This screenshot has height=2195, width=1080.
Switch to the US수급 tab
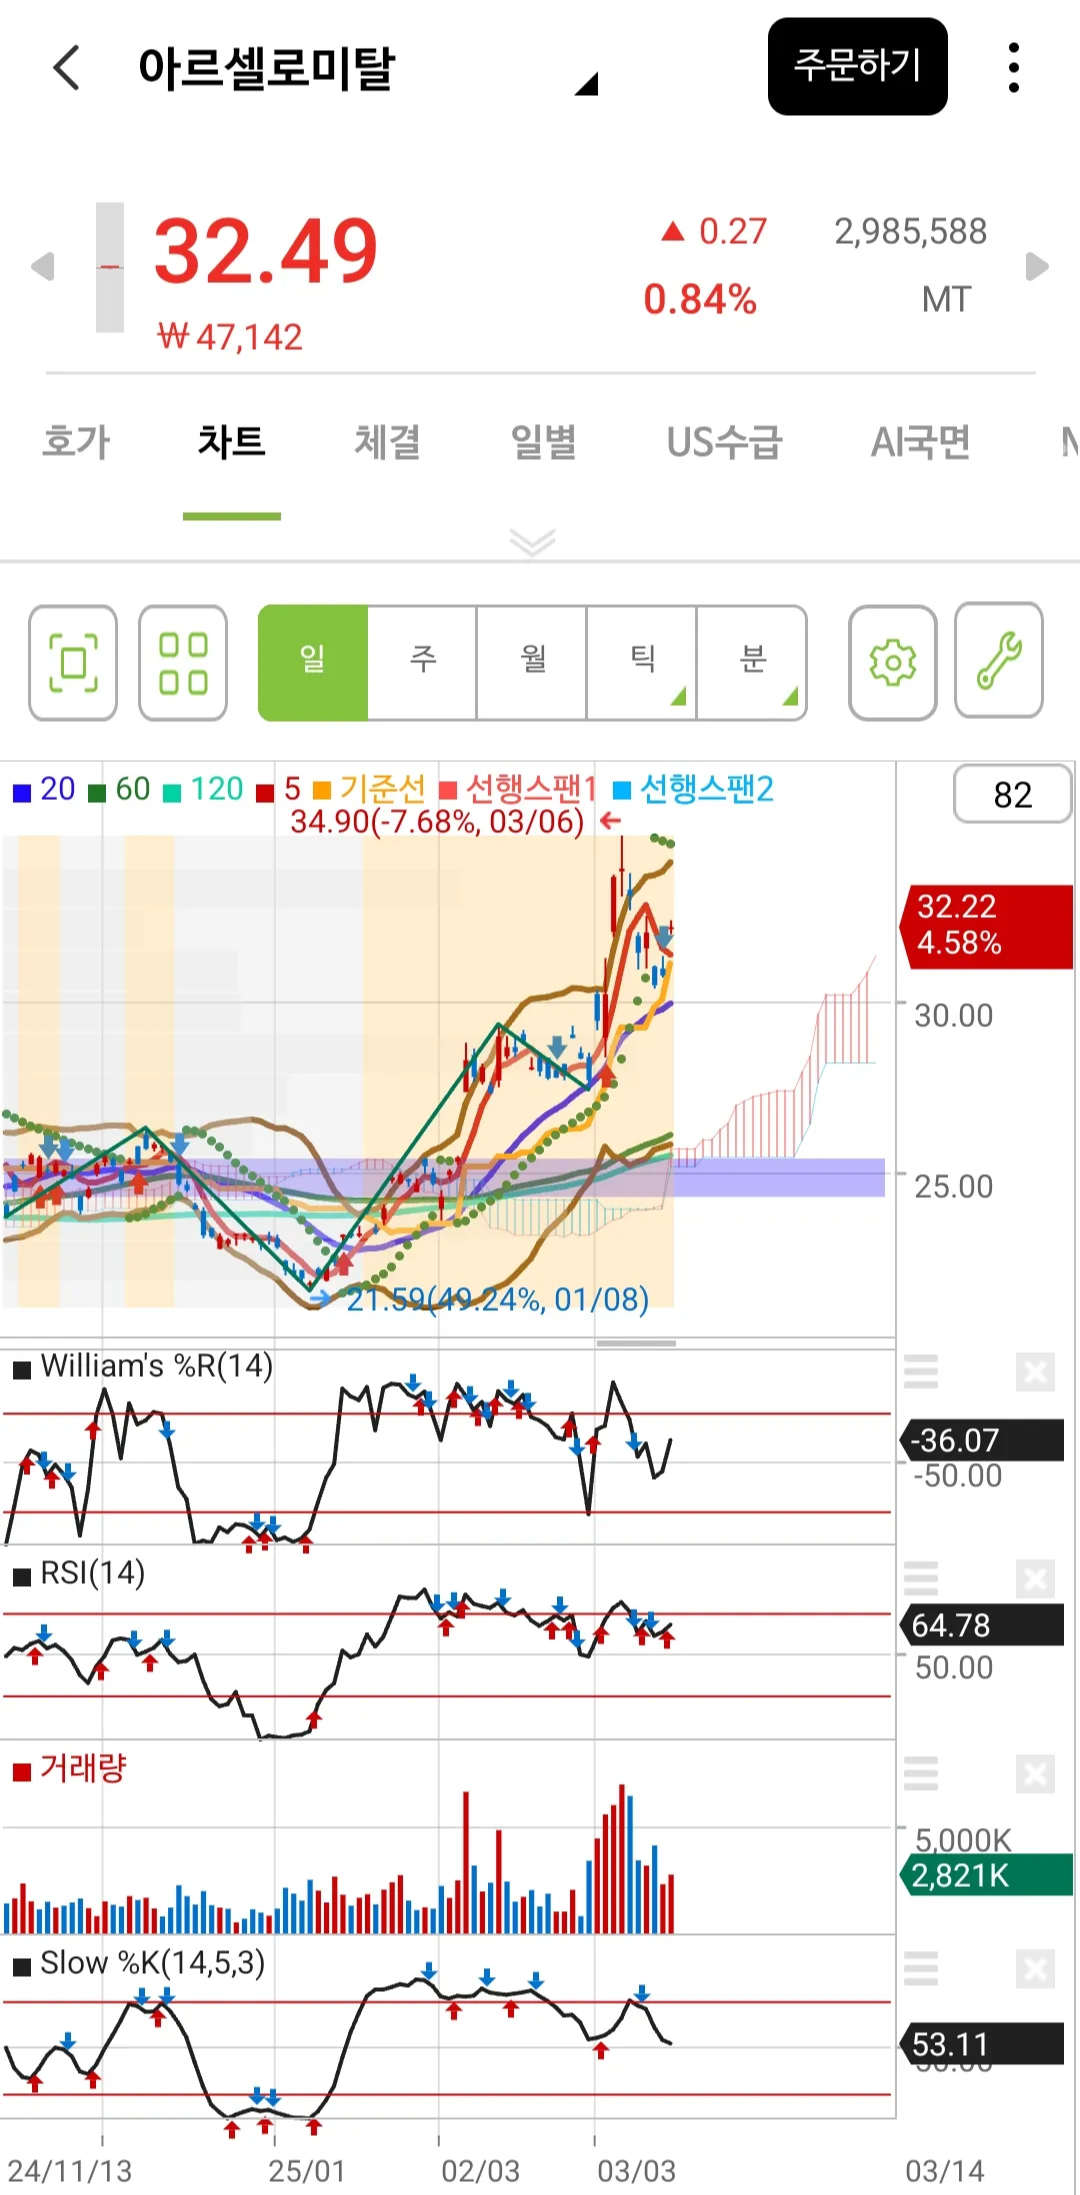(x=724, y=441)
